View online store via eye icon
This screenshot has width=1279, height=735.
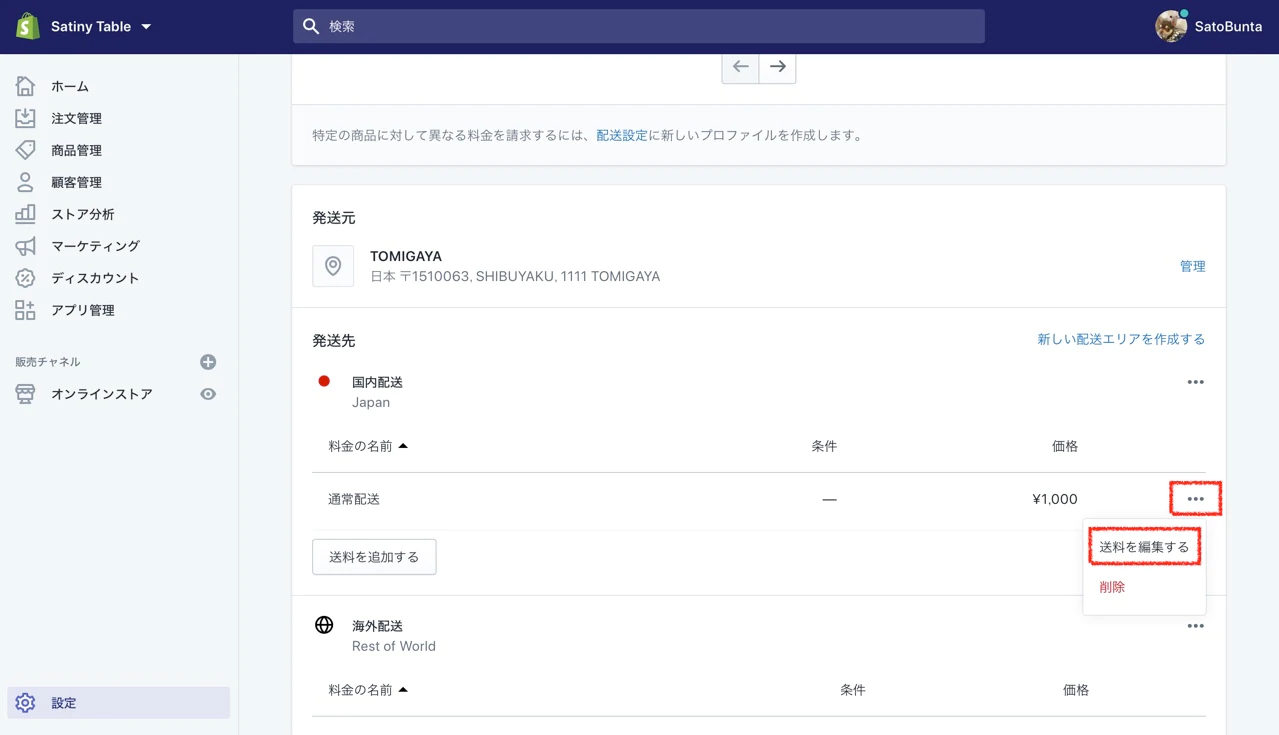pos(208,394)
